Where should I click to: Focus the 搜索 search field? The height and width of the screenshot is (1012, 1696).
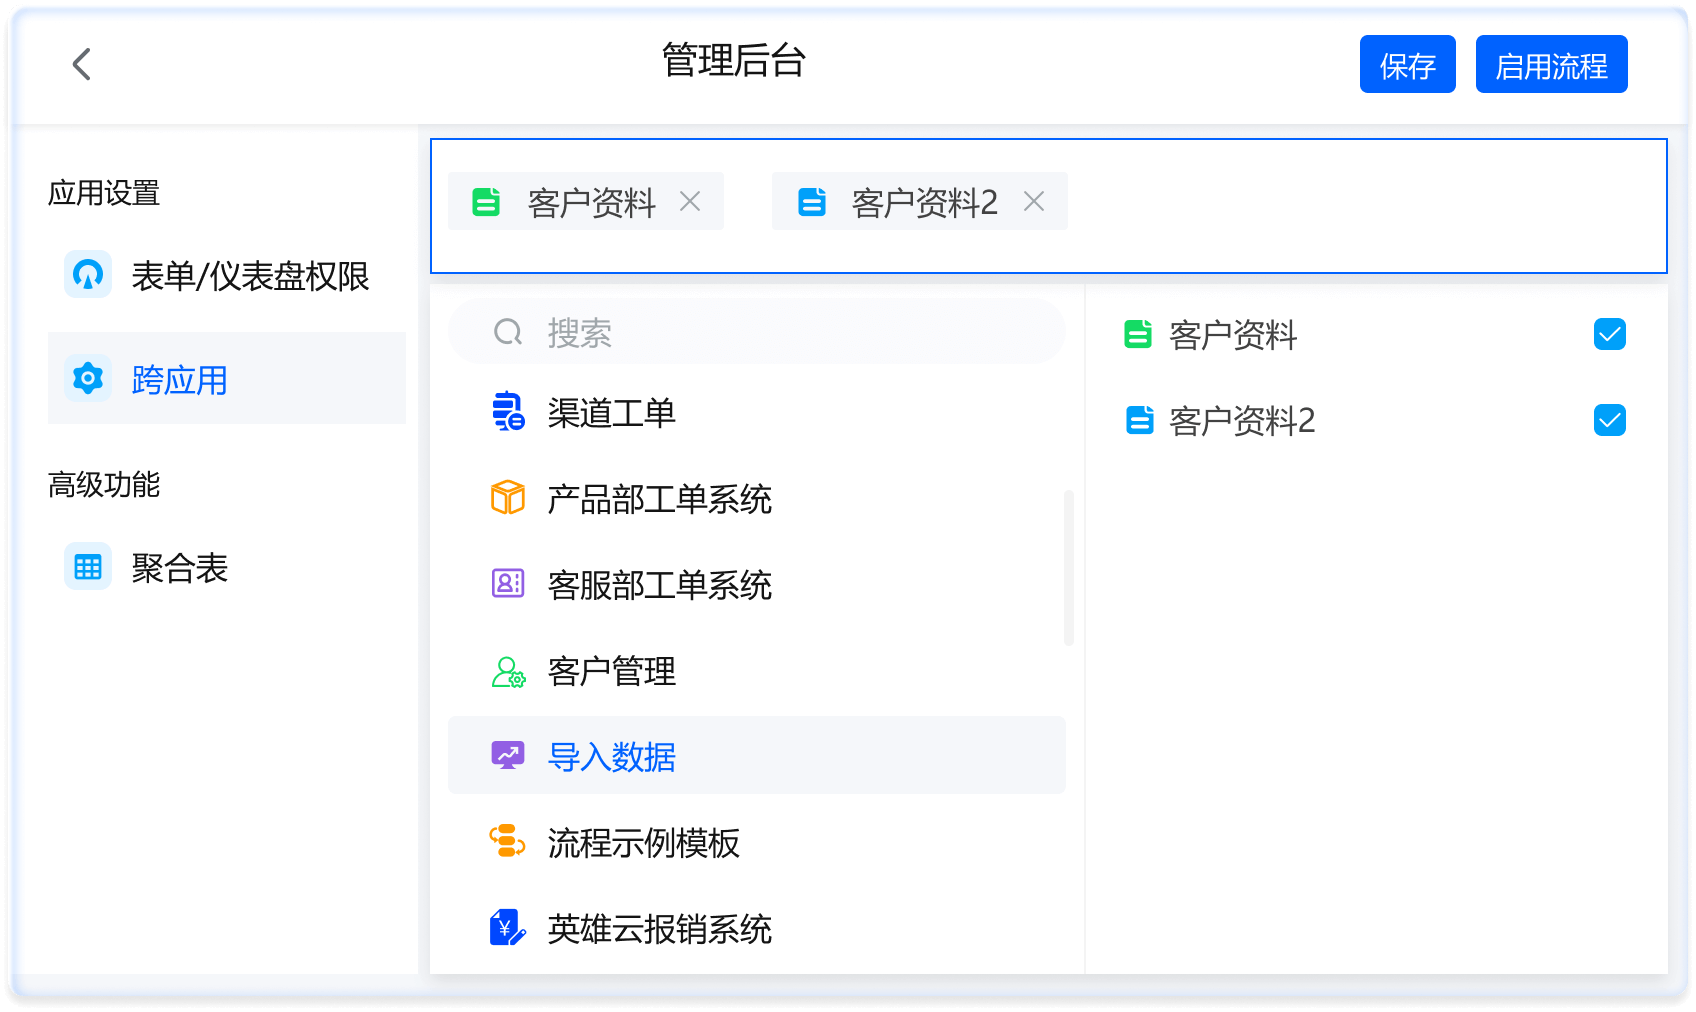[x=757, y=331]
